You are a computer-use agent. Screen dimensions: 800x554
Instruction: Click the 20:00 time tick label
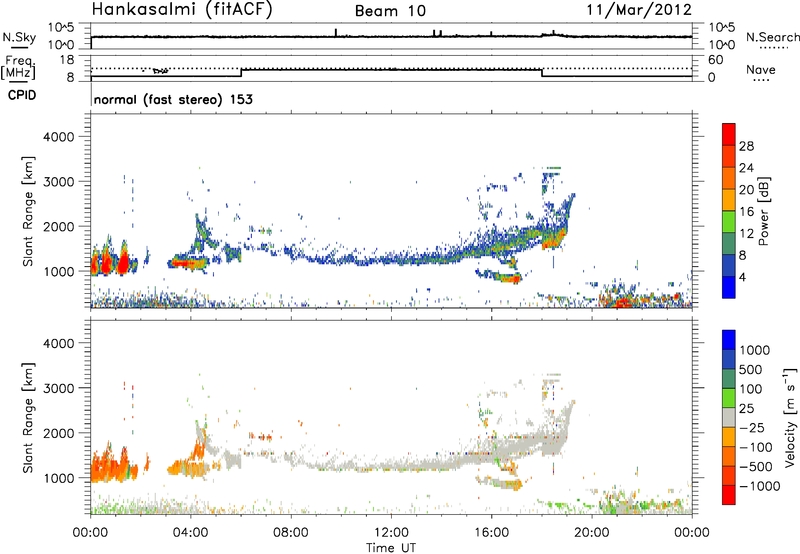pos(591,533)
